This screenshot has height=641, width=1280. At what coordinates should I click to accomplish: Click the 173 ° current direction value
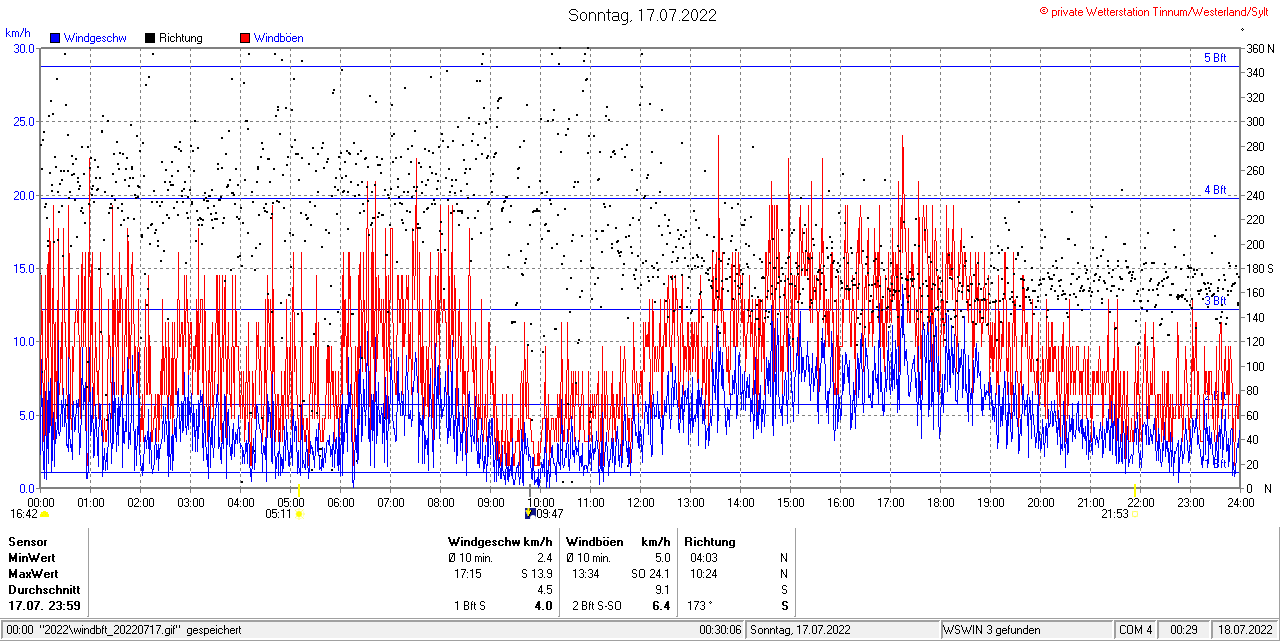pos(699,606)
